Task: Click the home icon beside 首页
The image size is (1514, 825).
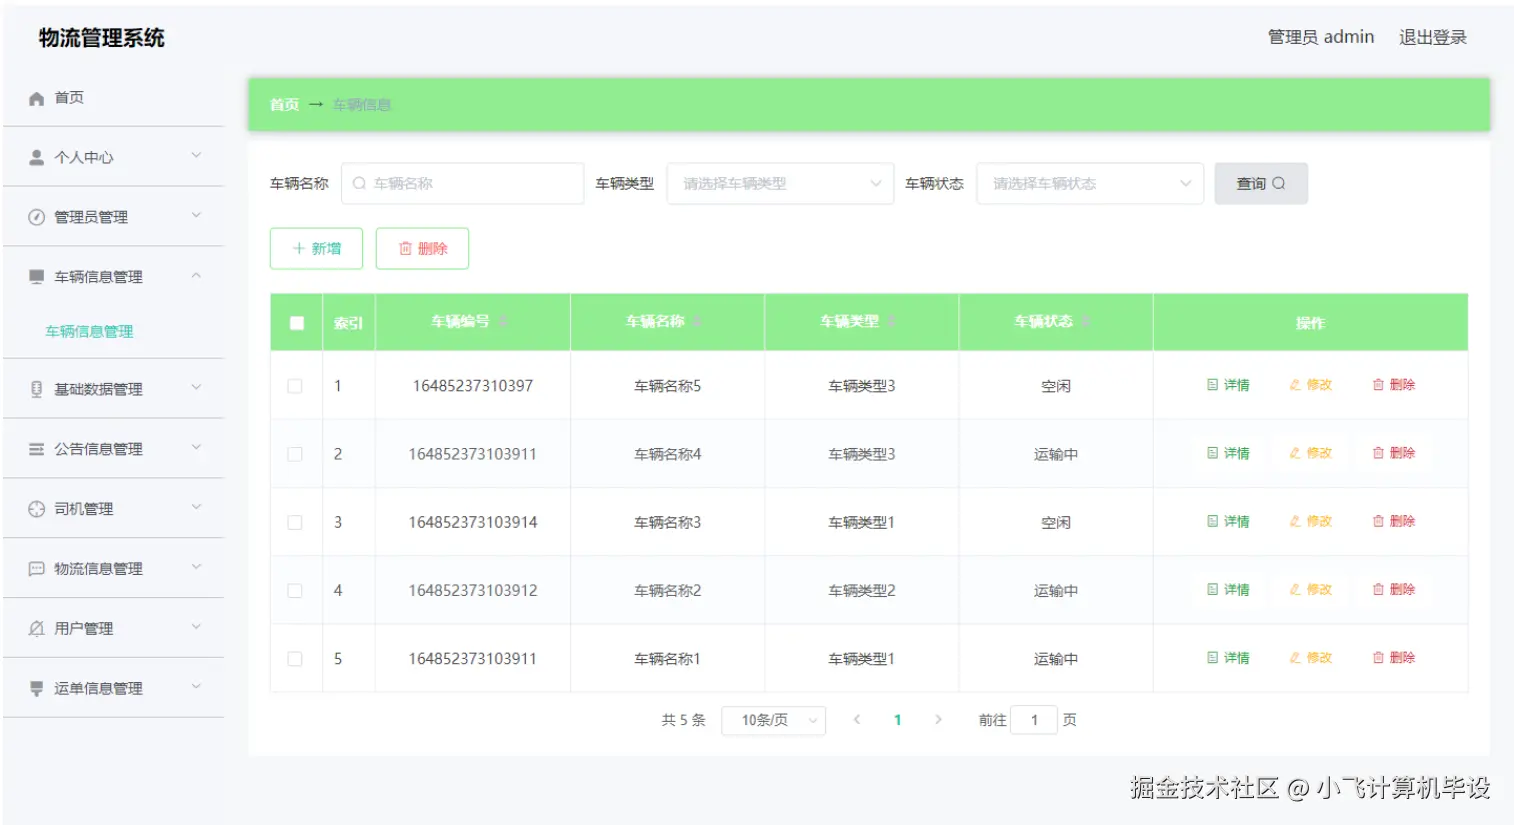Action: (x=35, y=97)
